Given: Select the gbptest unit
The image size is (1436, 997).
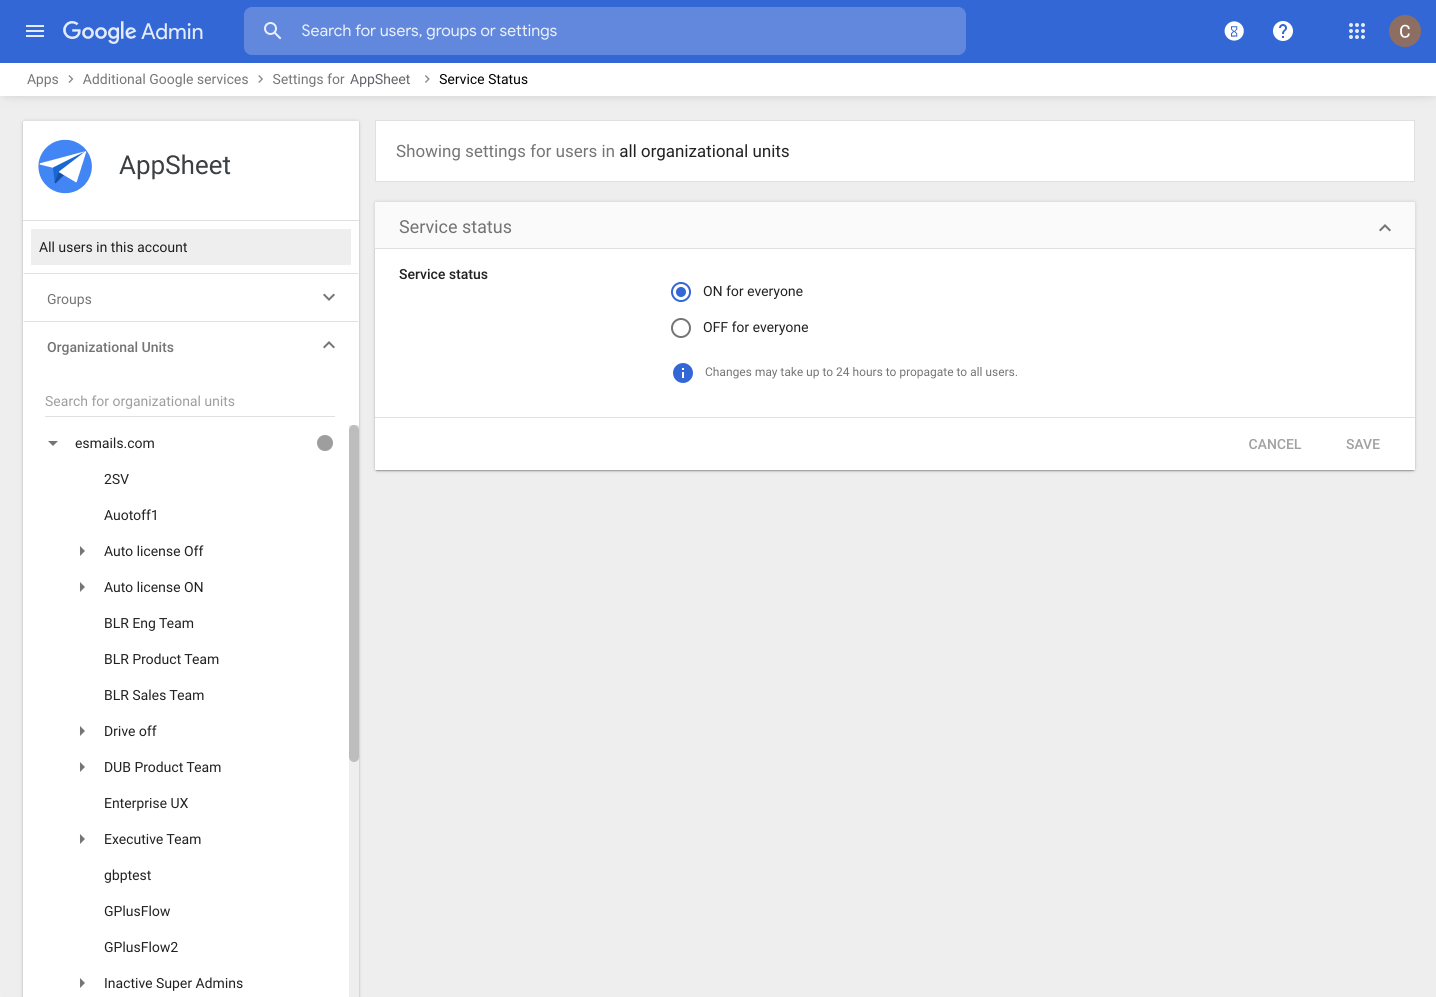Looking at the screenshot, I should [x=128, y=875].
